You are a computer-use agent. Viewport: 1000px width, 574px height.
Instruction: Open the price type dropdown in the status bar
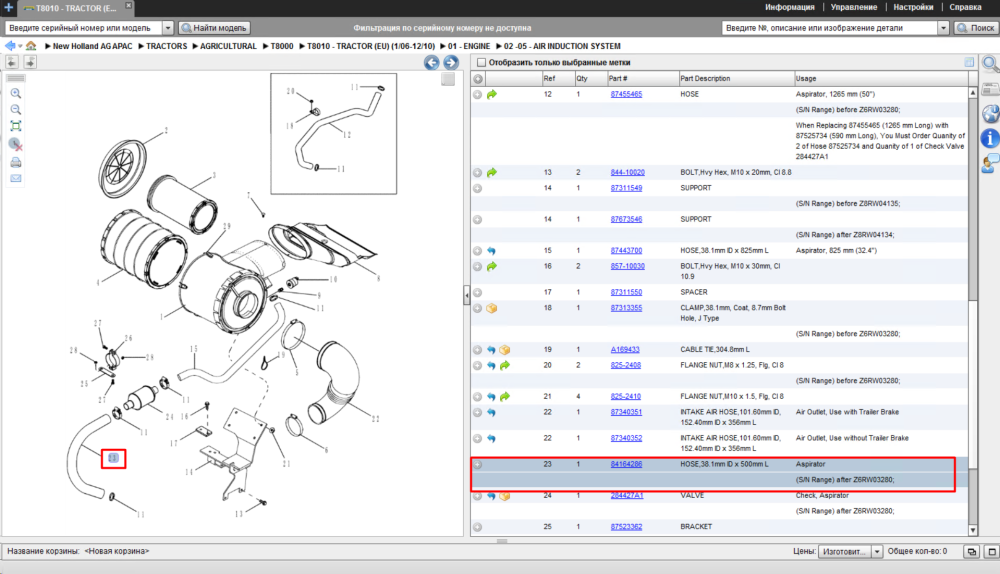[x=877, y=552]
